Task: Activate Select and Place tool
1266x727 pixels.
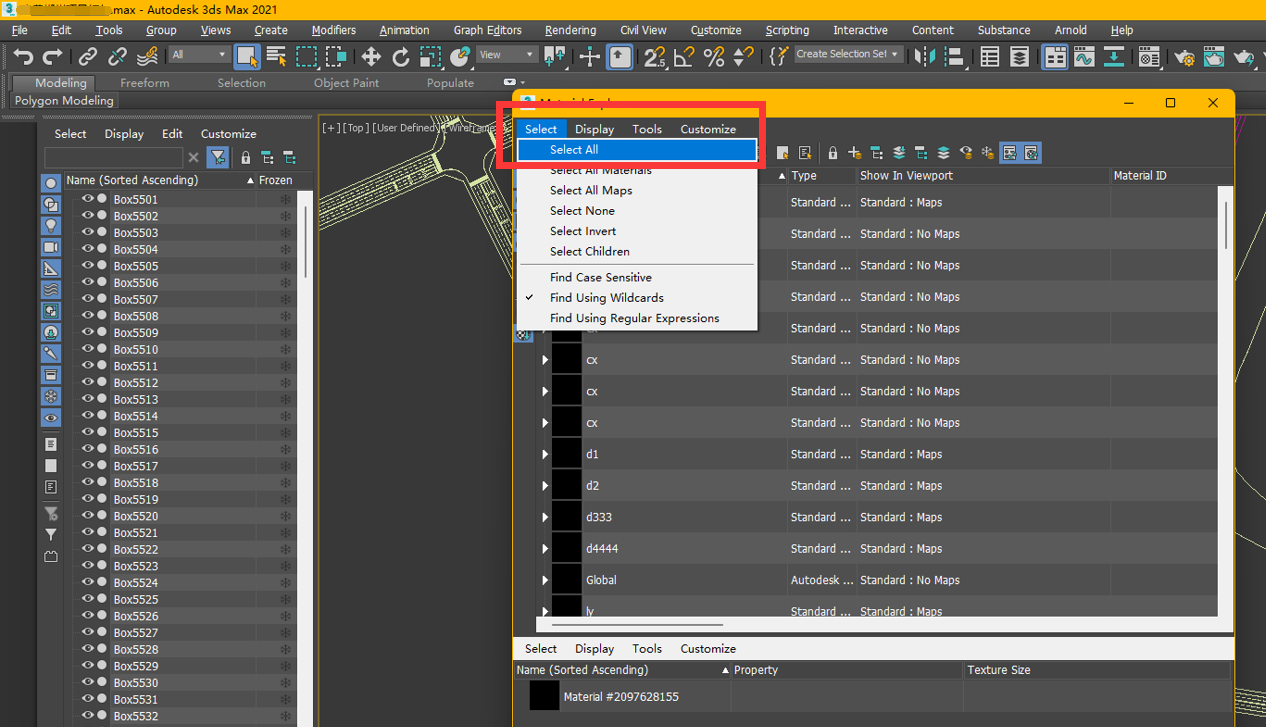Action: [460, 56]
